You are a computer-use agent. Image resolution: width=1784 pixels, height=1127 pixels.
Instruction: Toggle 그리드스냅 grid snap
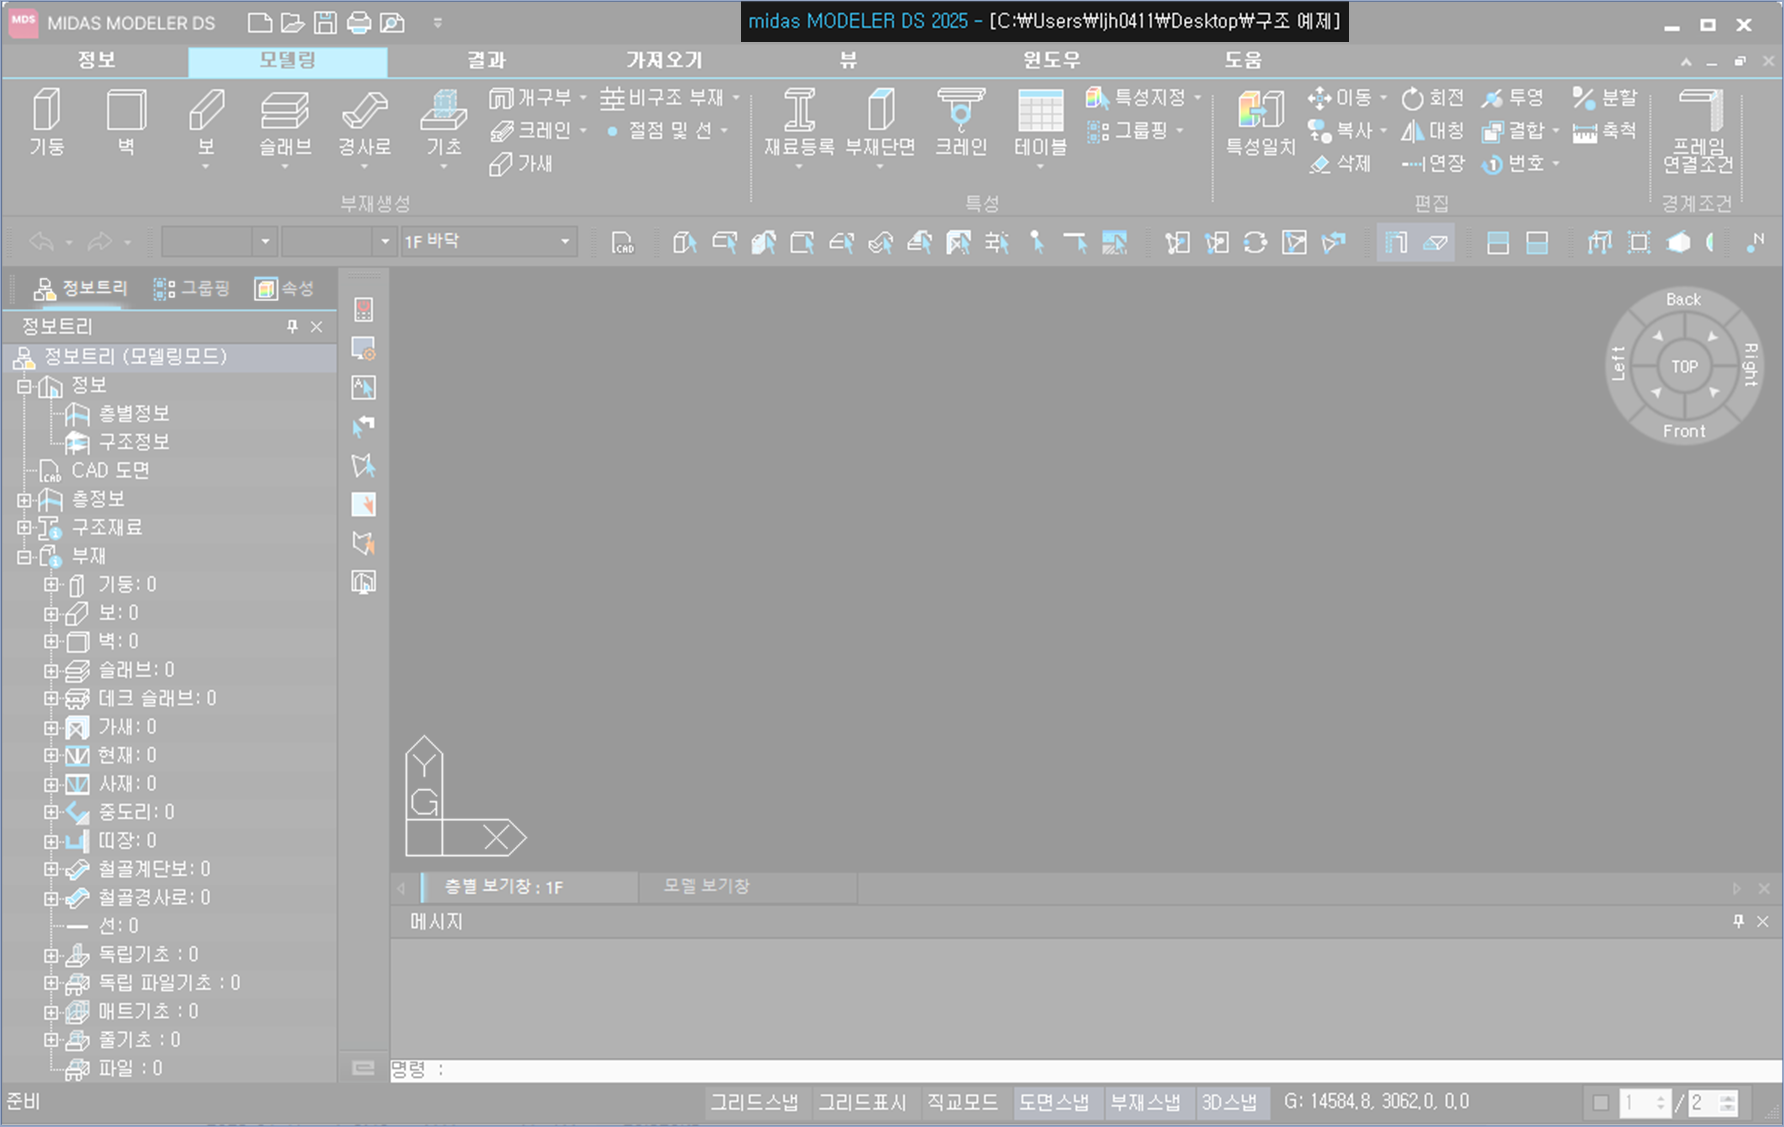pyautogui.click(x=754, y=1102)
